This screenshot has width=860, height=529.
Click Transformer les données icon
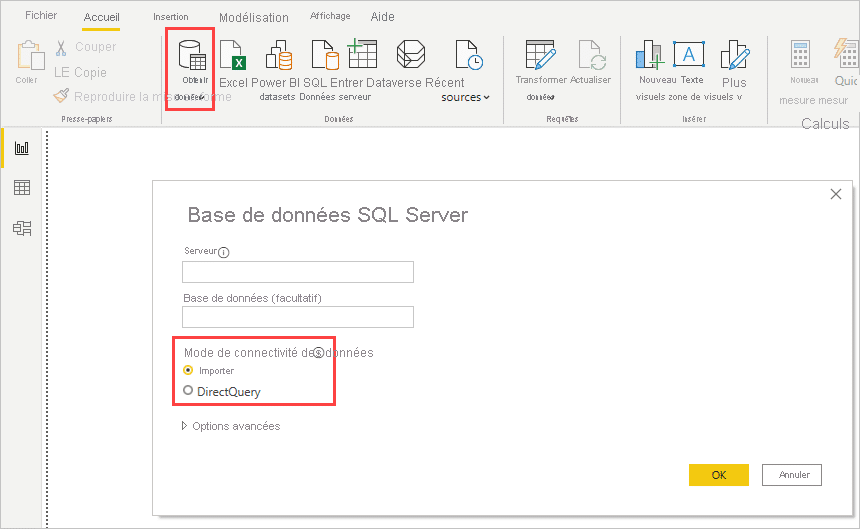point(540,56)
